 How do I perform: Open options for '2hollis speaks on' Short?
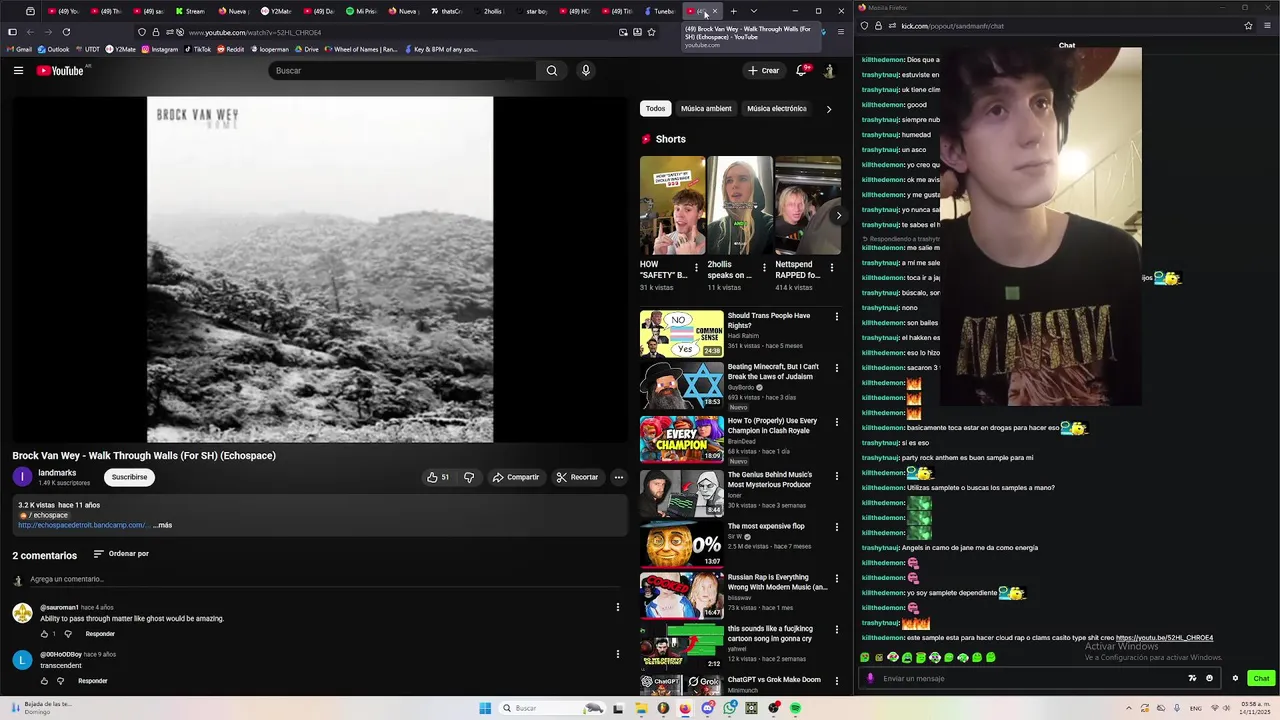[764, 267]
